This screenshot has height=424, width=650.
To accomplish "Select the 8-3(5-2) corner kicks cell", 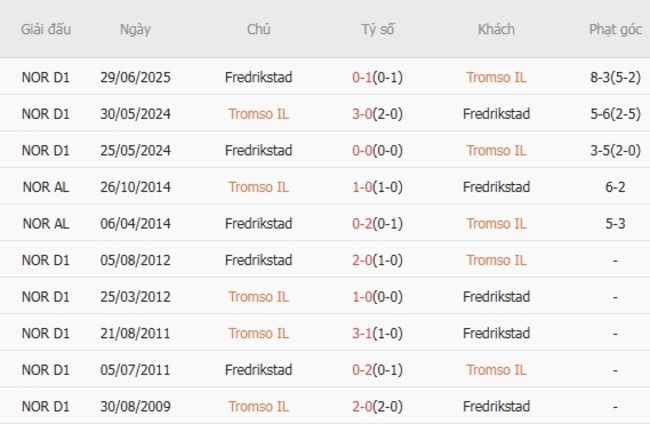I will coord(615,77).
